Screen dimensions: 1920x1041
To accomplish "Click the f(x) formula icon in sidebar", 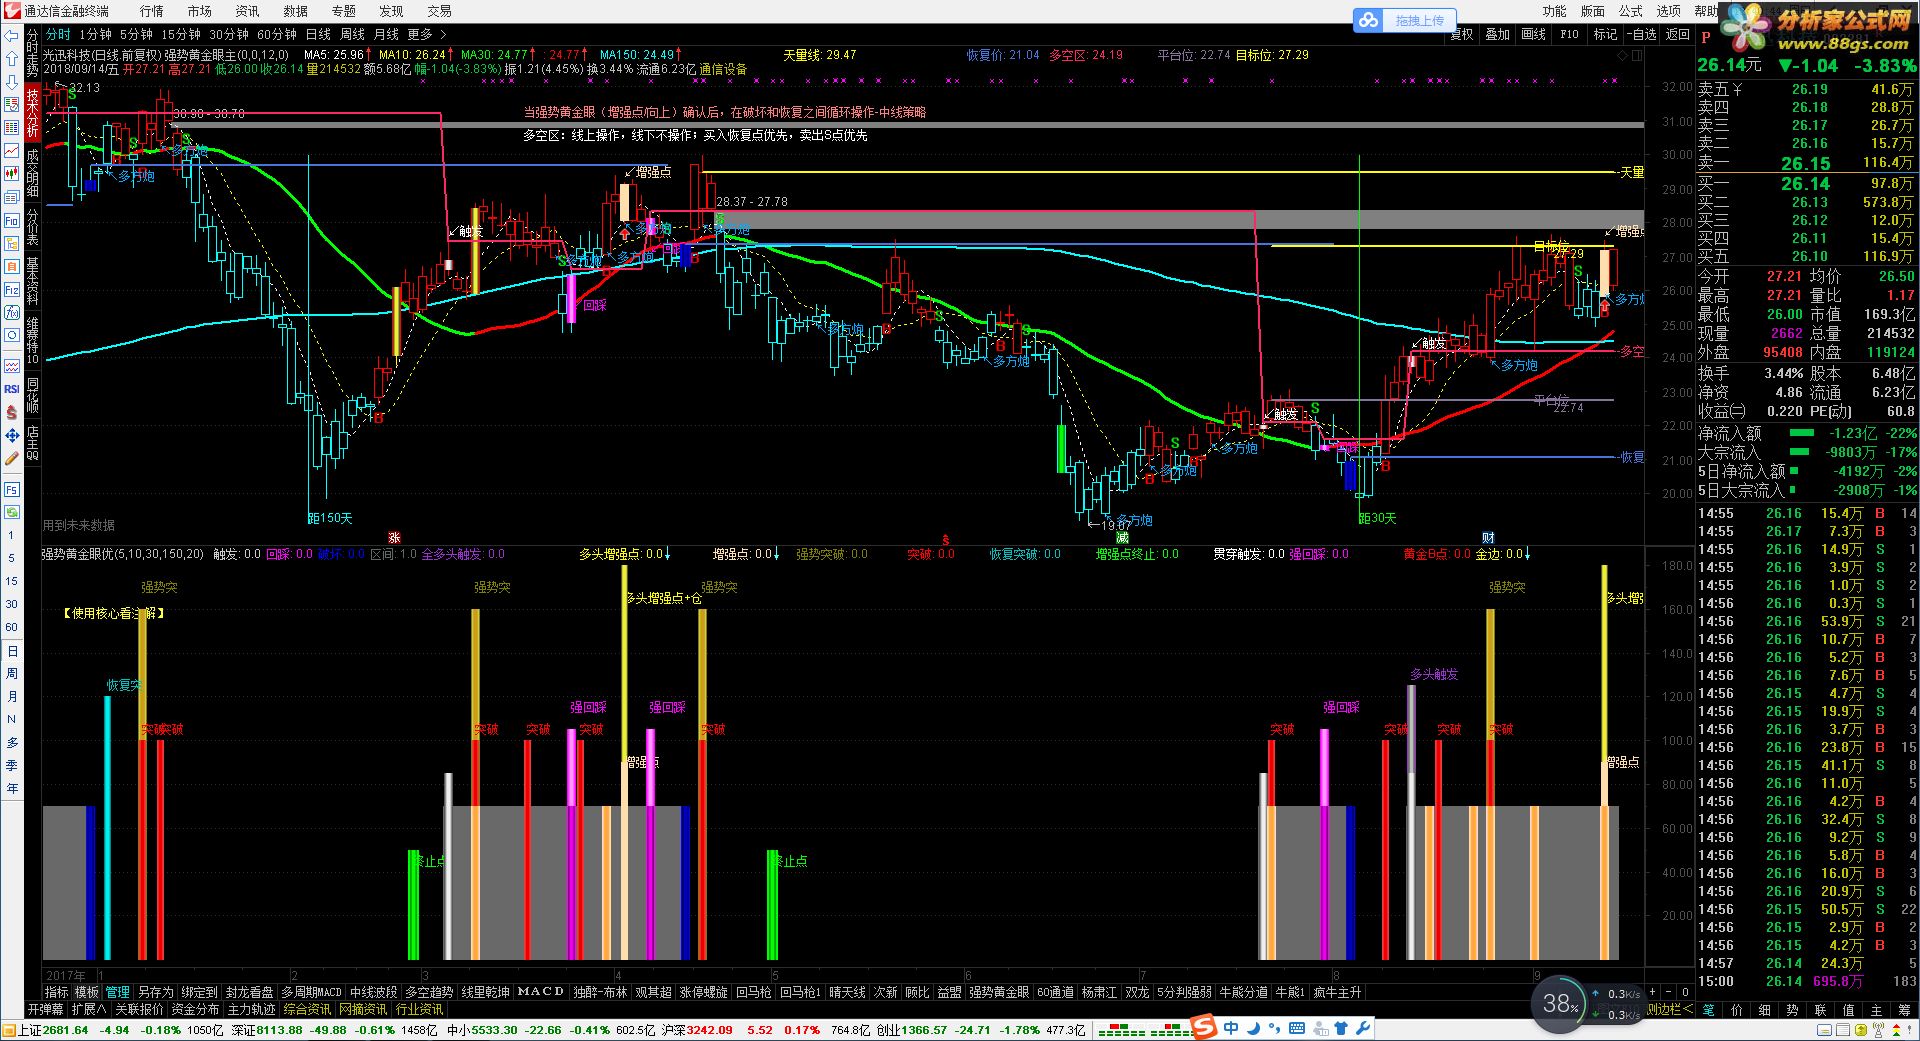I will (x=12, y=312).
